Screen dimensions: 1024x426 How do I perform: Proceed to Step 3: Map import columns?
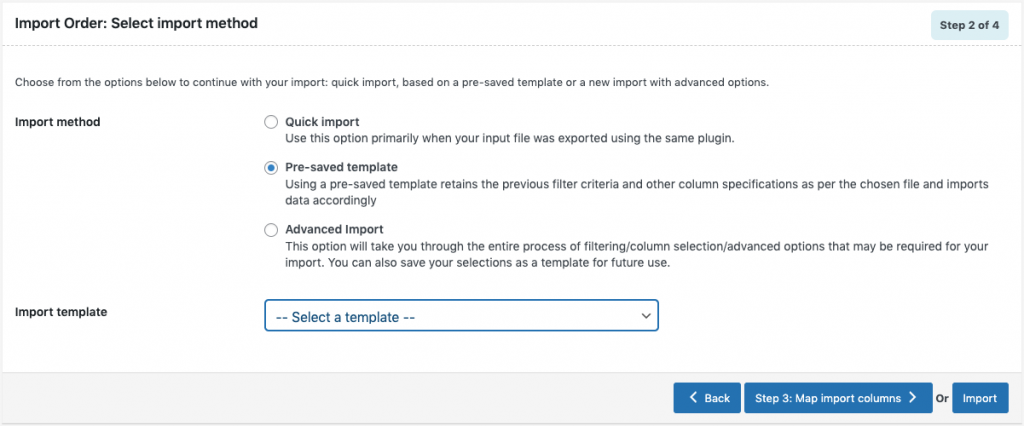(828, 398)
